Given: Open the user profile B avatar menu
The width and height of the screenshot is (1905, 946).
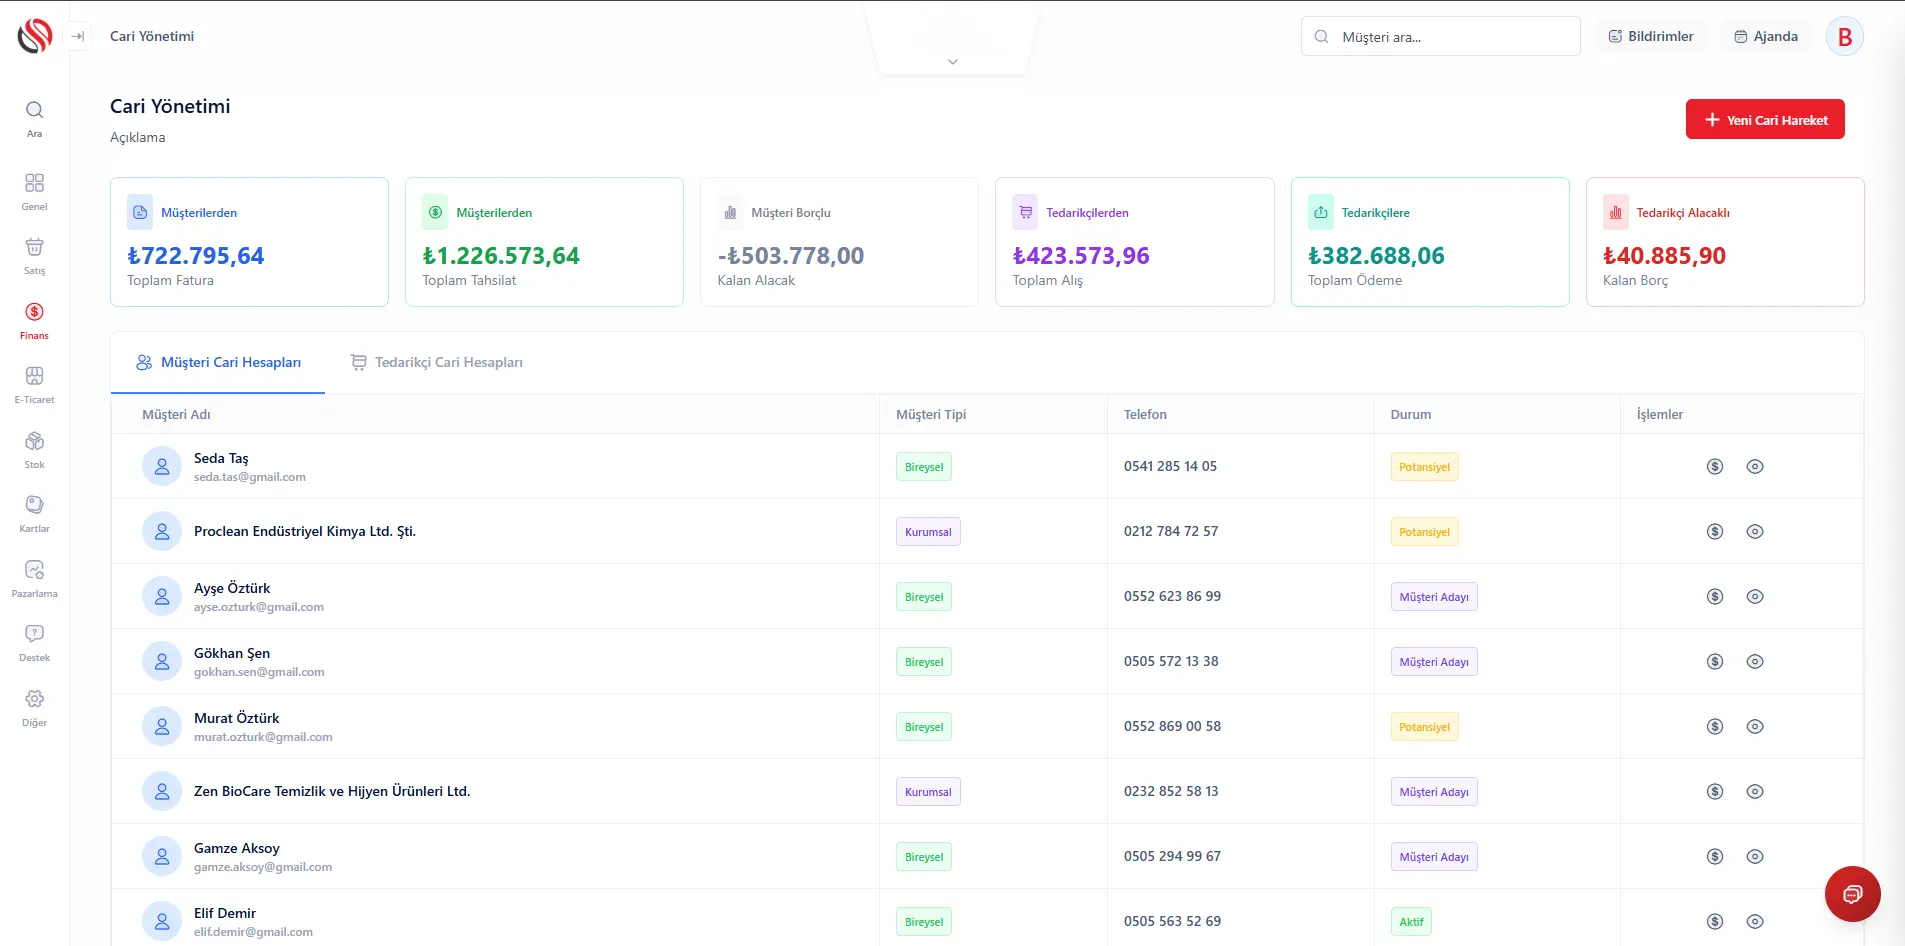Looking at the screenshot, I should [x=1844, y=37].
